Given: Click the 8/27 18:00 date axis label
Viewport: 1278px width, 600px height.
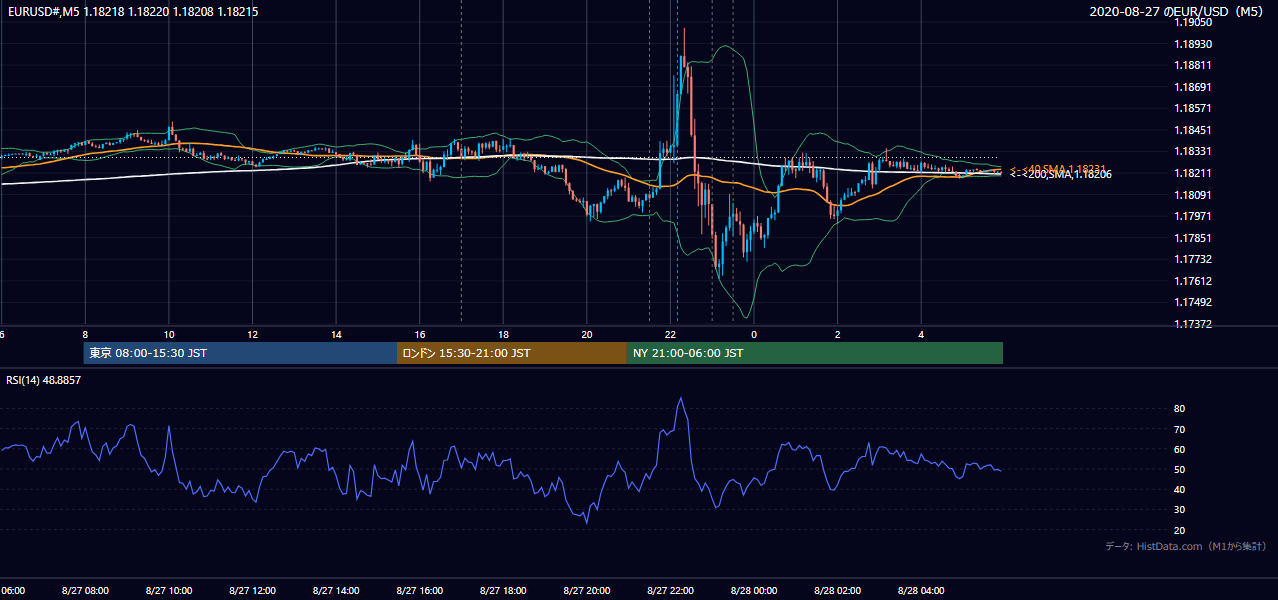Looking at the screenshot, I should point(503,591).
